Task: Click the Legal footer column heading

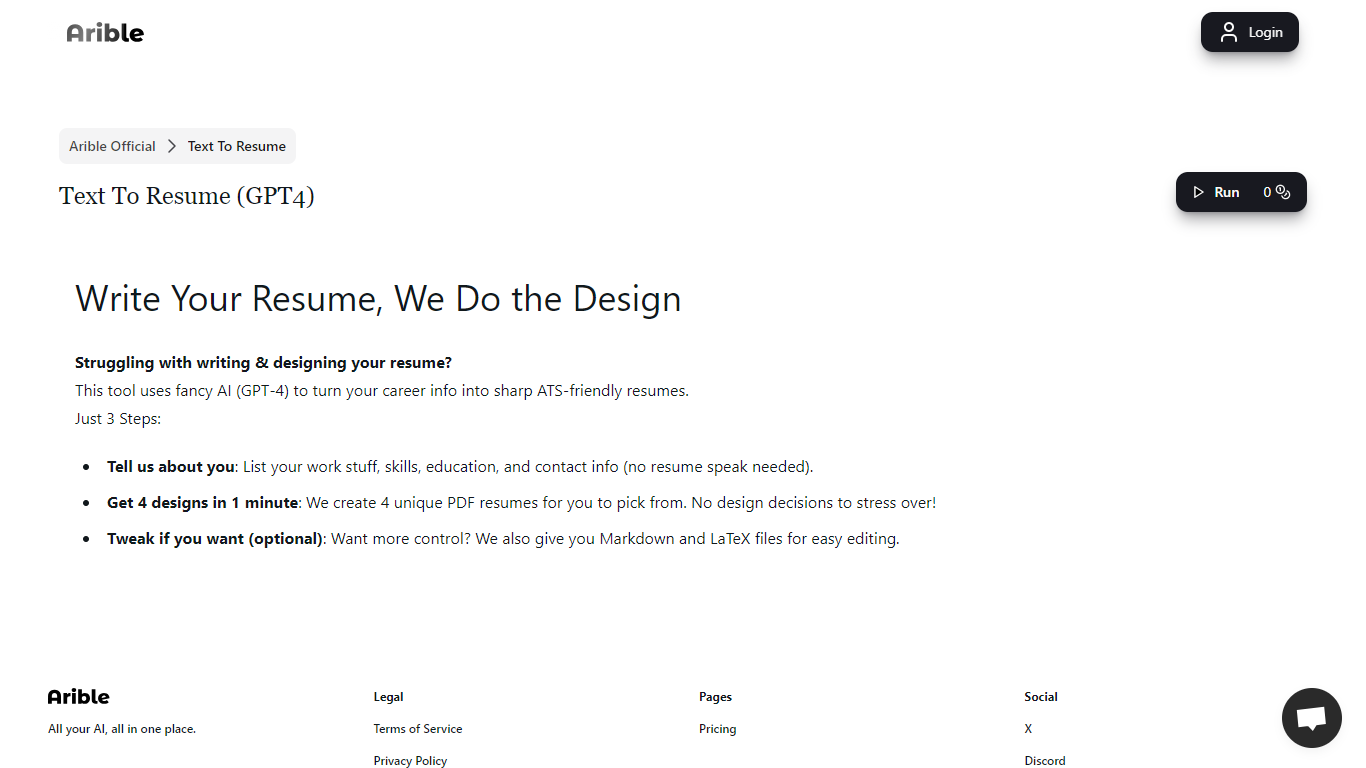Action: (388, 697)
